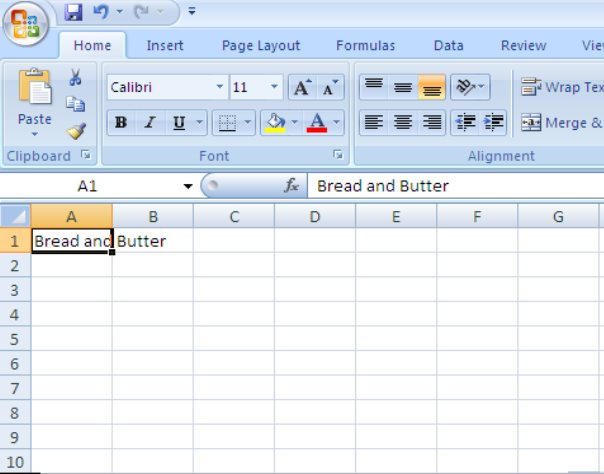Select the row 1 header
Image resolution: width=604 pixels, height=474 pixels.
pos(15,241)
